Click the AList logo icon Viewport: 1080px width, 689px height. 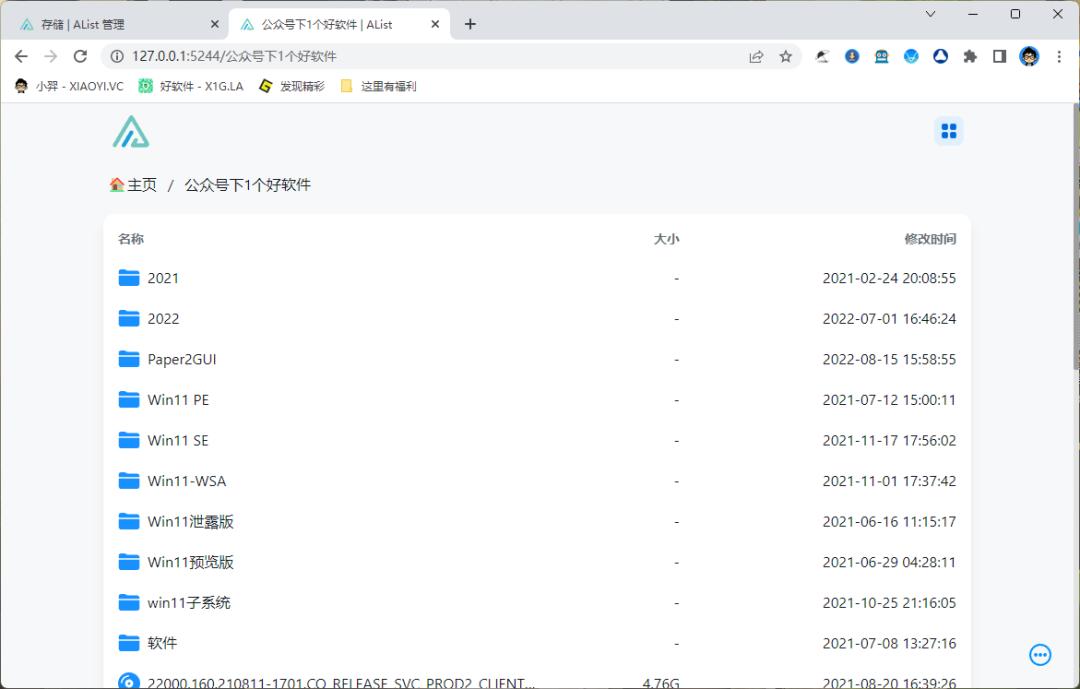pyautogui.click(x=130, y=131)
